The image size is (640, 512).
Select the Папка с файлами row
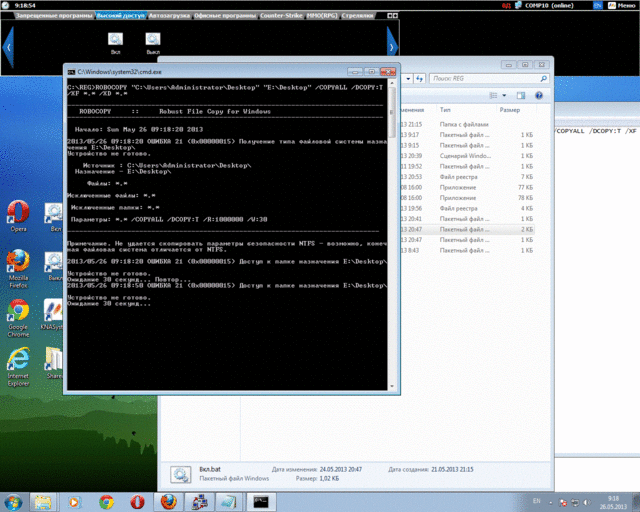click(467, 124)
